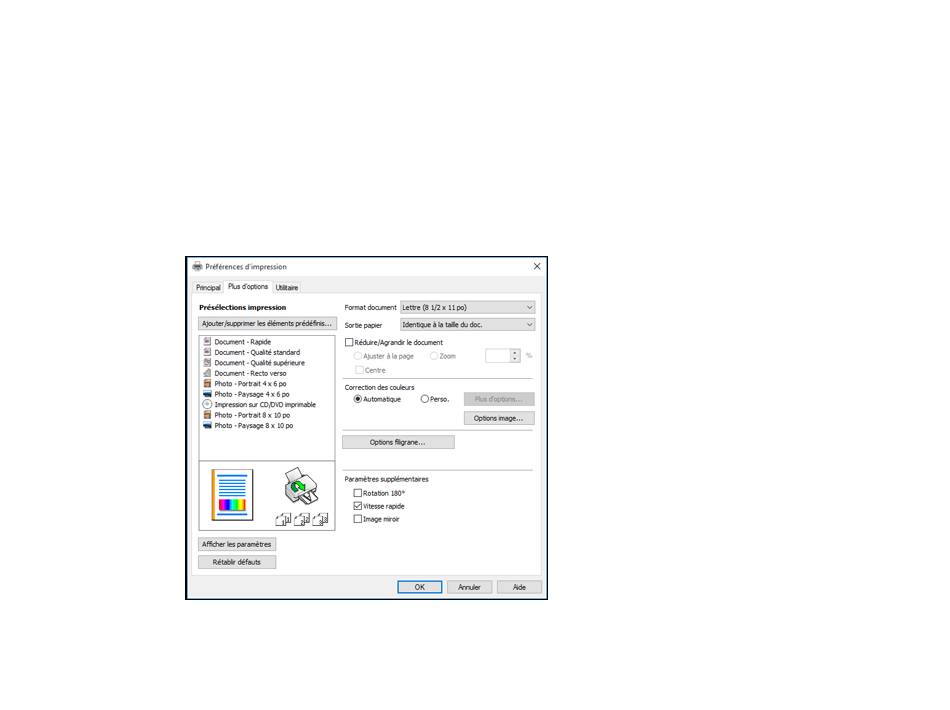Enable Réduire/Agrandir le document checkbox
Screen dimensions: 950x710
tap(349, 342)
